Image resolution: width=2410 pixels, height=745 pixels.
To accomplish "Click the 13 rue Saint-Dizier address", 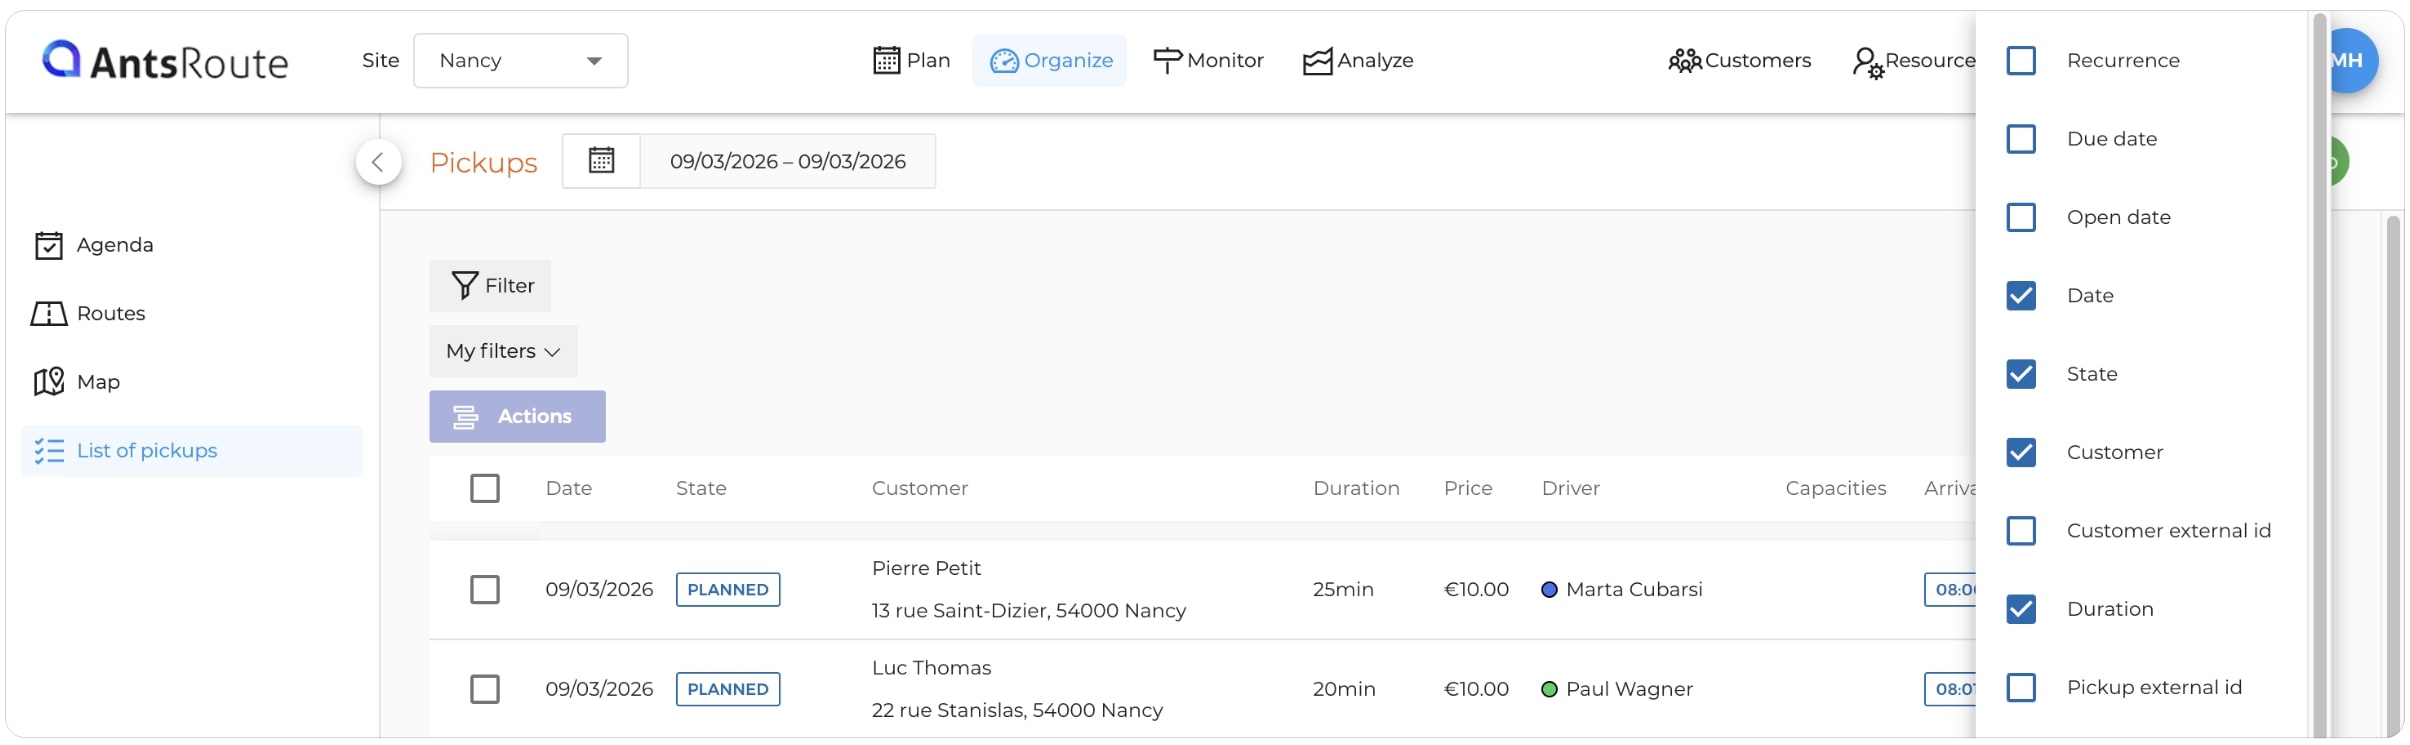I will (1028, 611).
